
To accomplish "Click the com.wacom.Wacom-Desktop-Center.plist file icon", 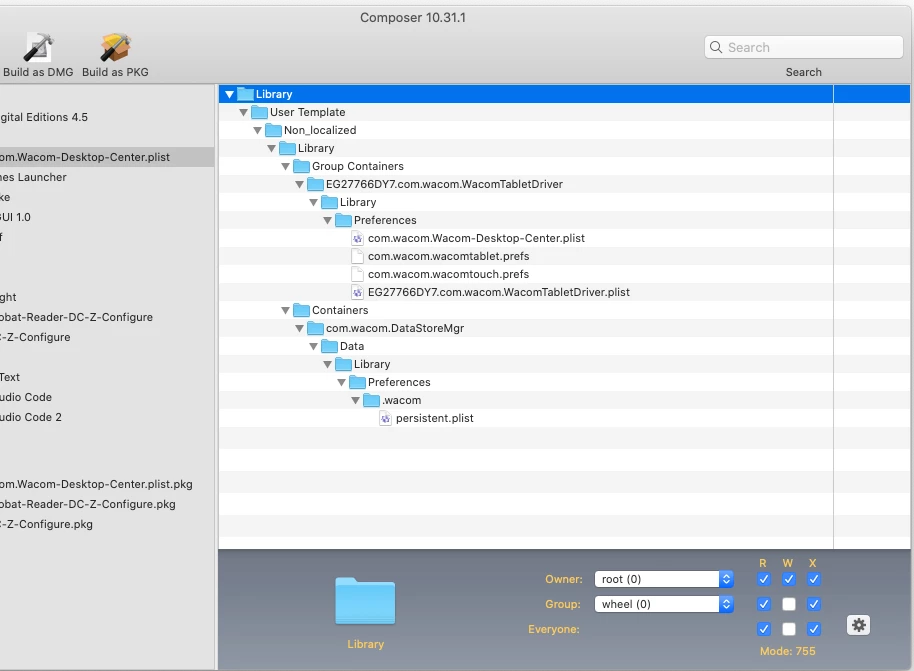I will (x=357, y=238).
